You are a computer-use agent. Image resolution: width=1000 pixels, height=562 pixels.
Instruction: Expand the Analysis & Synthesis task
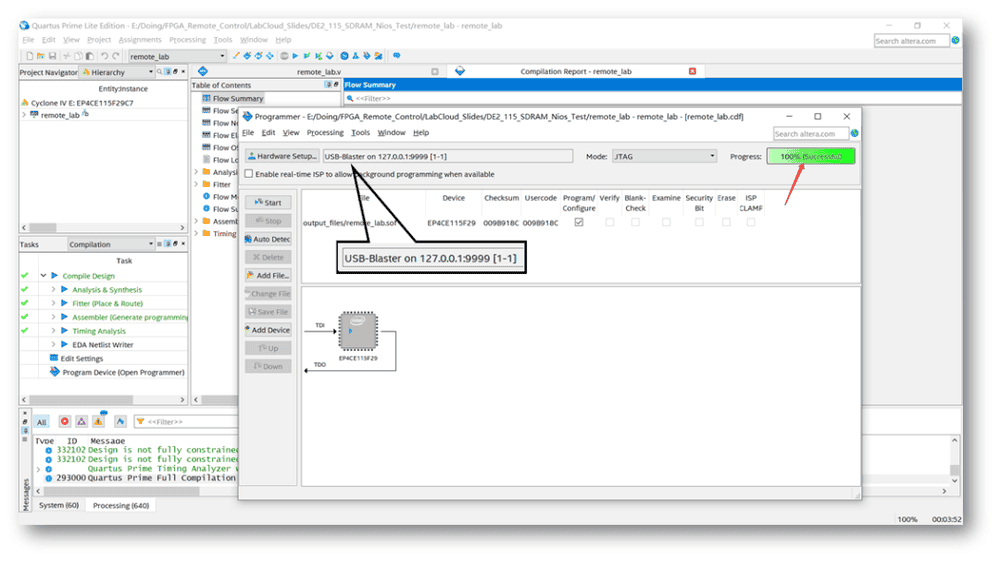(x=53, y=290)
